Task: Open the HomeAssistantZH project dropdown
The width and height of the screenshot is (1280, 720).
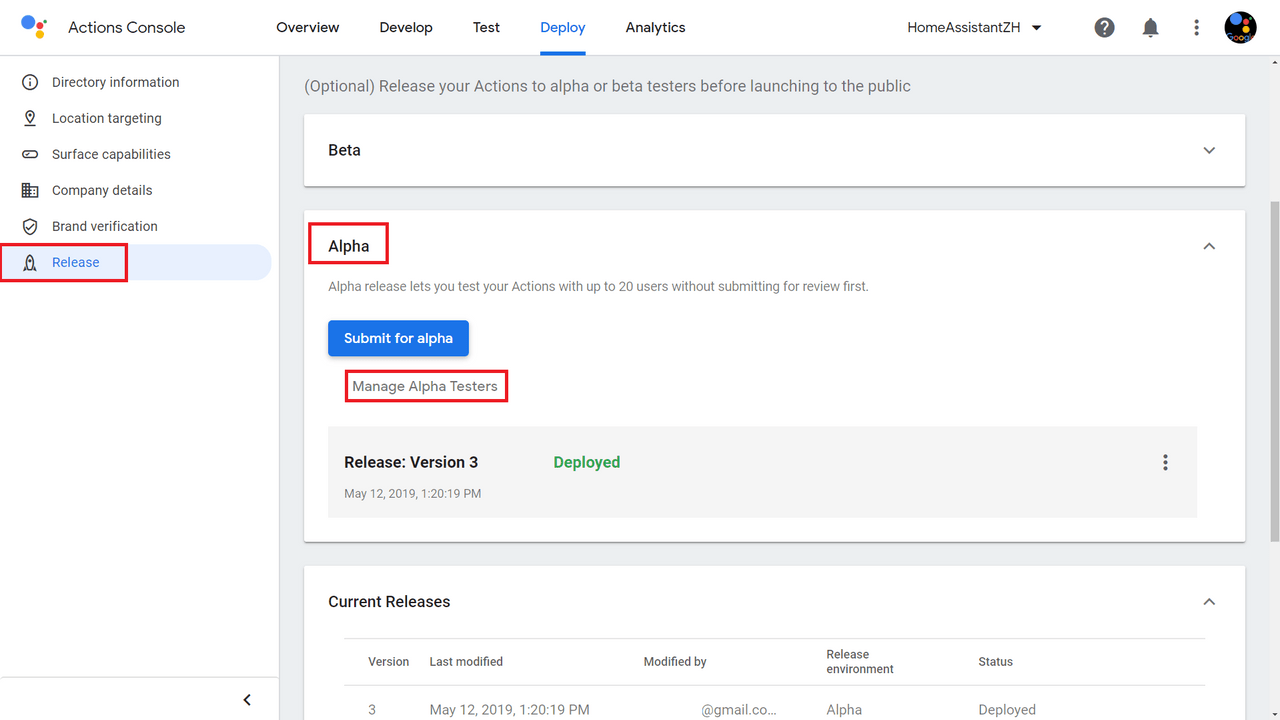Action: pos(974,28)
